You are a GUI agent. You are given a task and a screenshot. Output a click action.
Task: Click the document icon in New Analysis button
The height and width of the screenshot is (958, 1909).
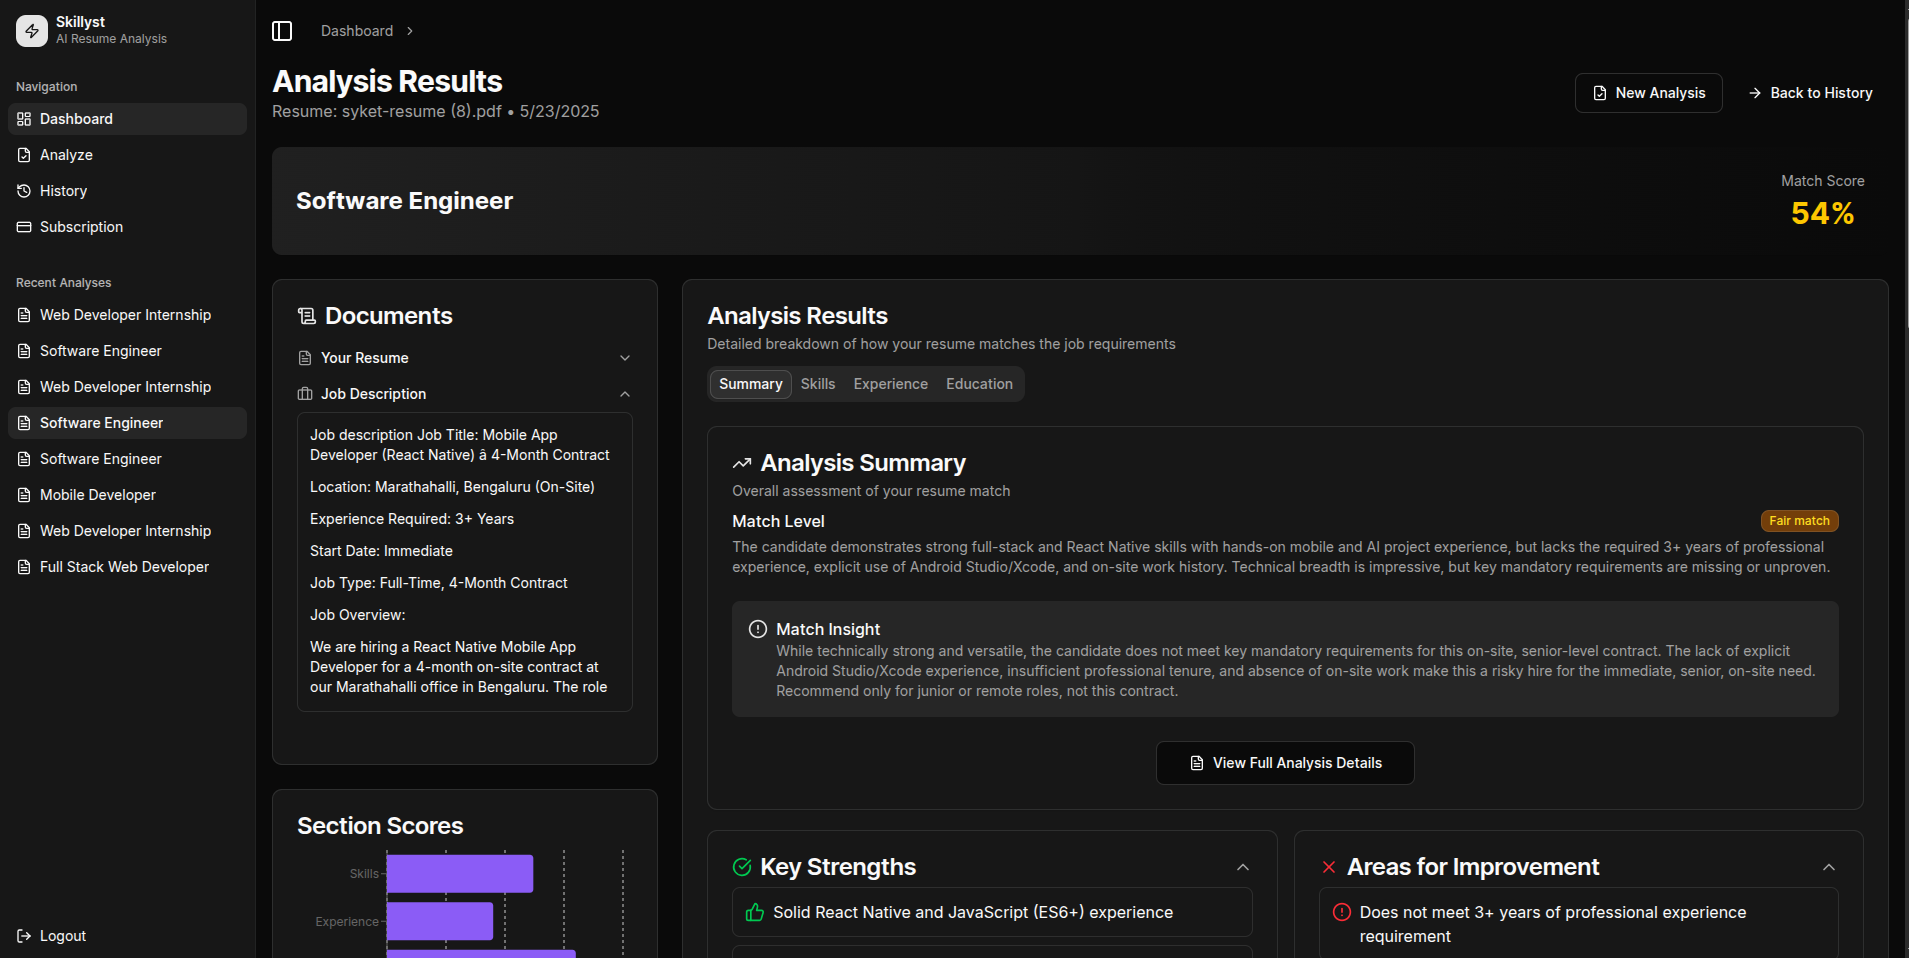pyautogui.click(x=1600, y=93)
